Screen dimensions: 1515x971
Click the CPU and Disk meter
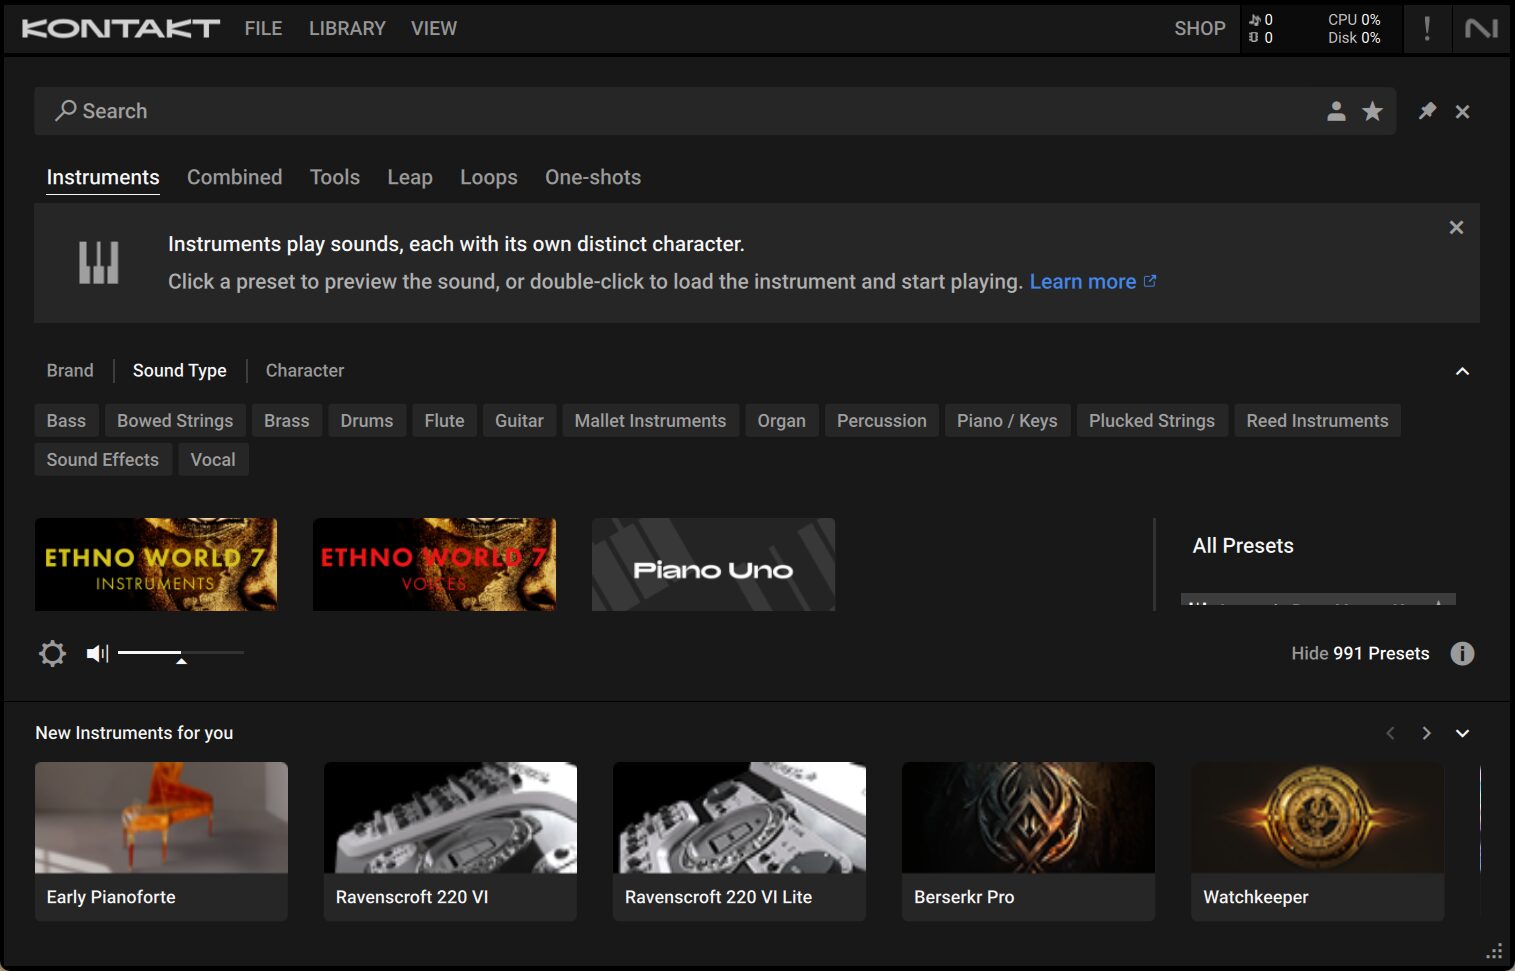pos(1354,29)
